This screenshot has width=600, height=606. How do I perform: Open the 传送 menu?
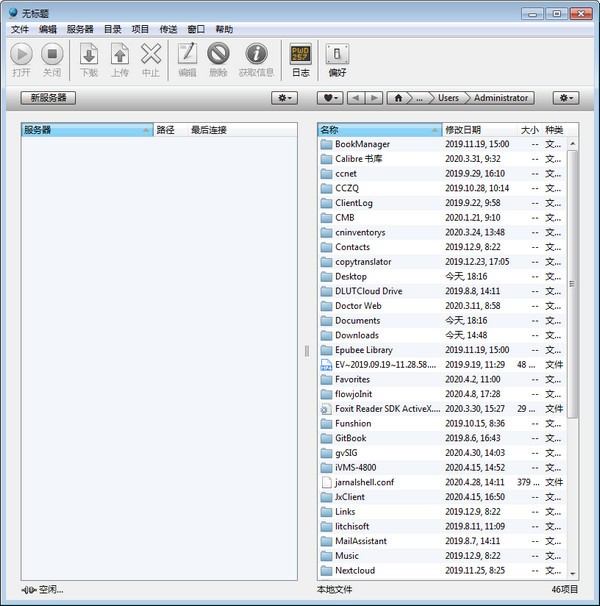click(x=168, y=29)
